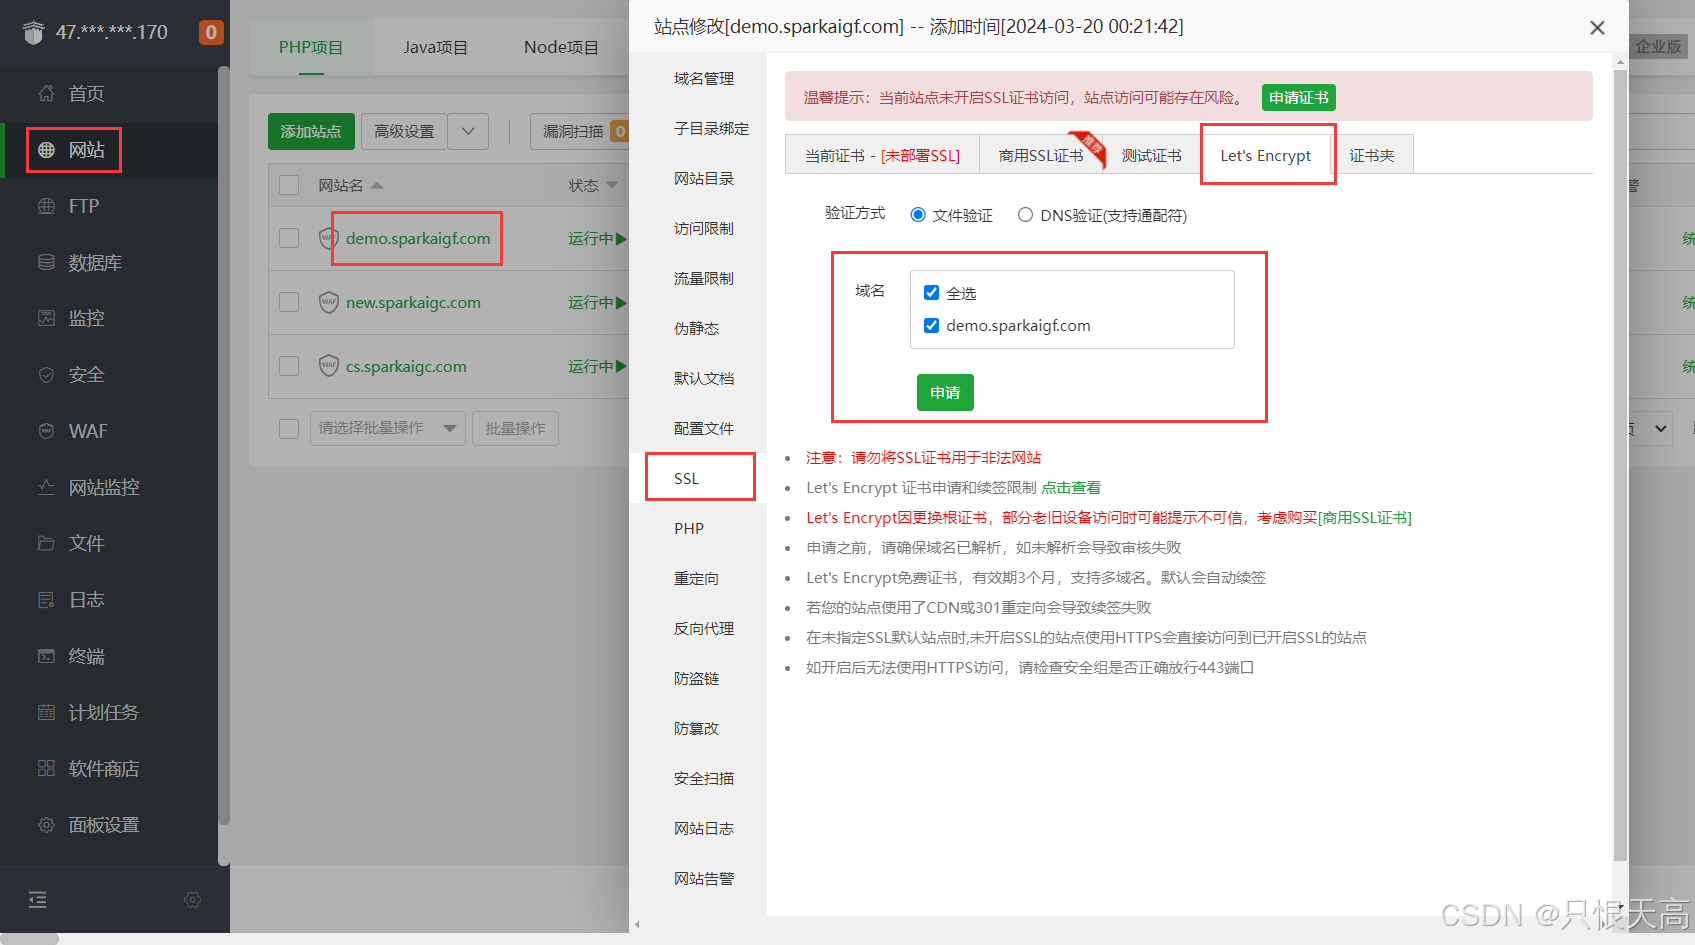Click WAF shield icon for cs.sparkaigc.com
This screenshot has height=945, width=1695.
click(328, 366)
